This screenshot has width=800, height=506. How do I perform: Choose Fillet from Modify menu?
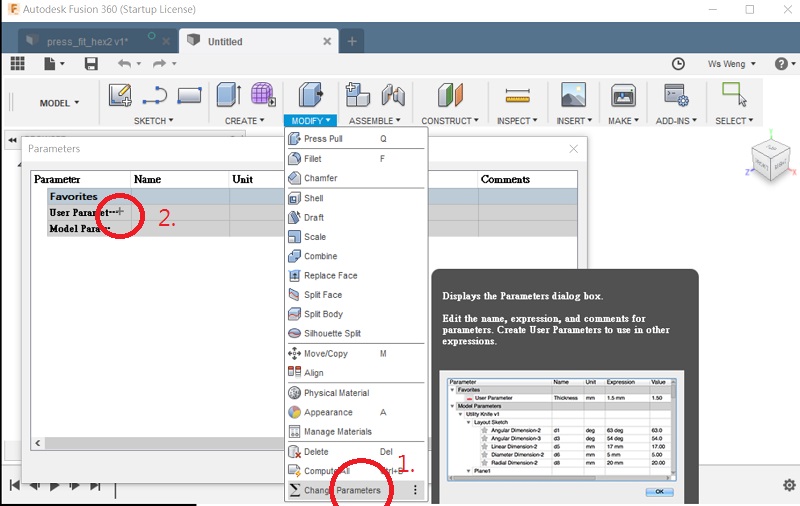[x=356, y=159]
